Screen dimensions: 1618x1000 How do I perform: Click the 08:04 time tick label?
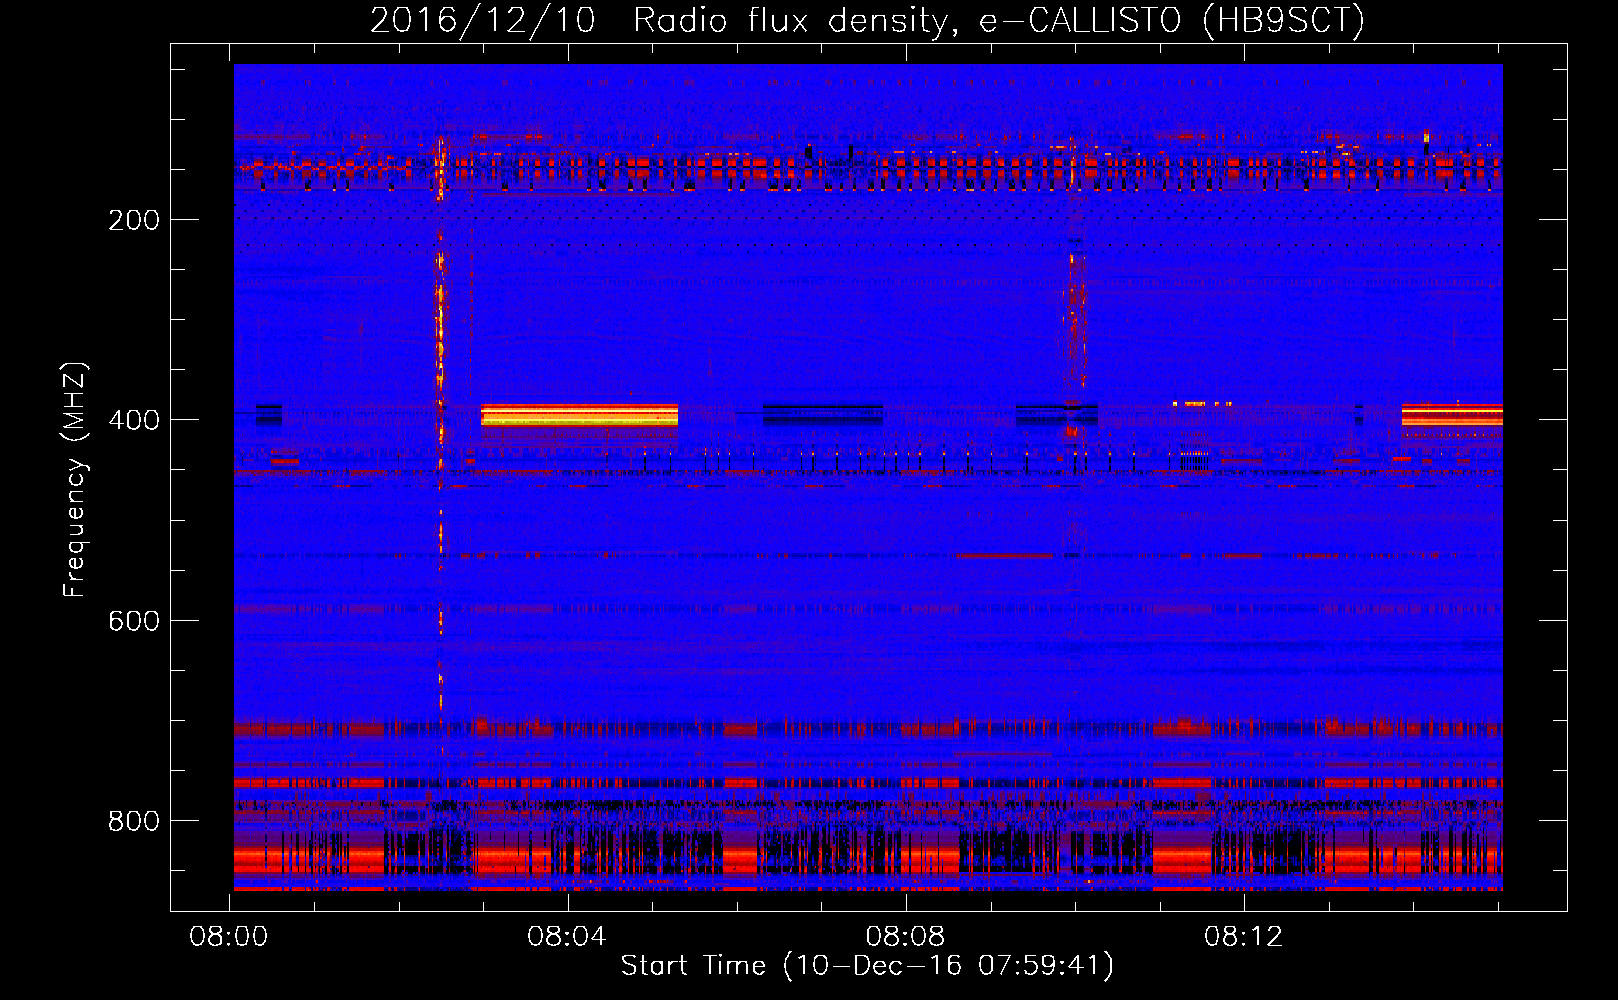click(x=567, y=937)
